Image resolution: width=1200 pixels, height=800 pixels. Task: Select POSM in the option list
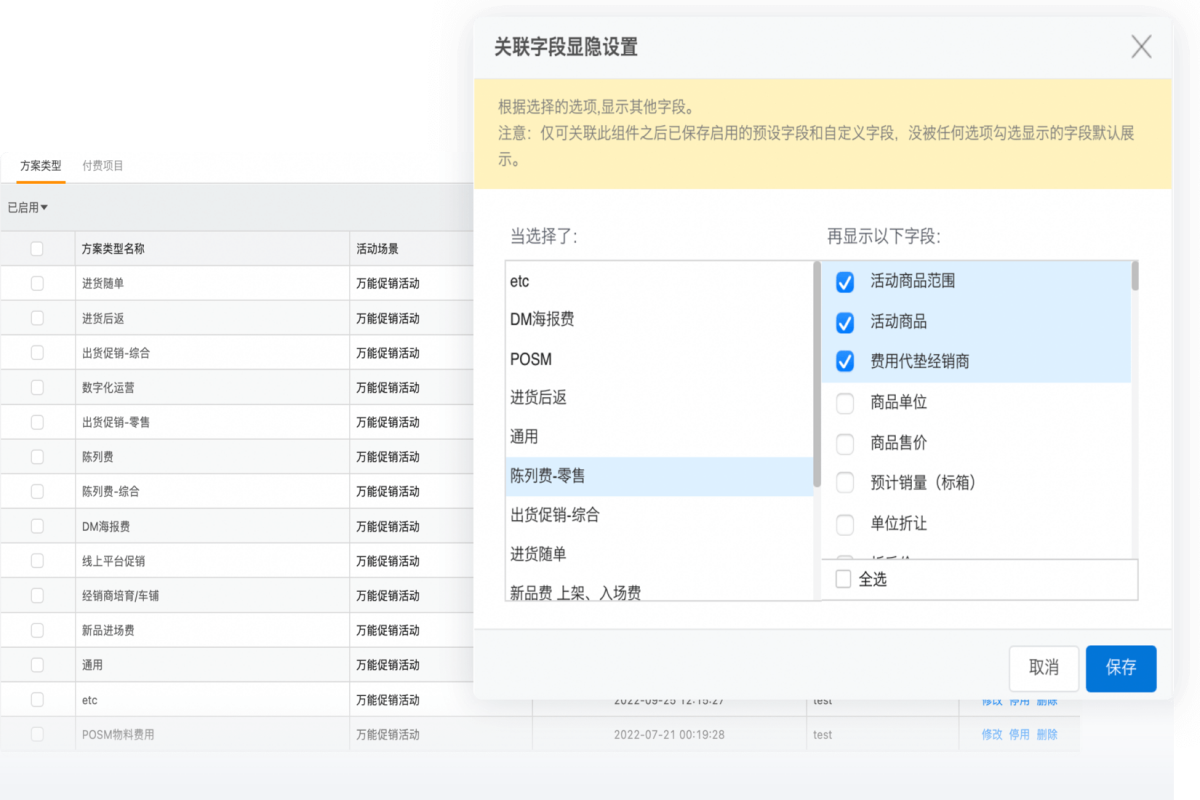[x=531, y=359]
